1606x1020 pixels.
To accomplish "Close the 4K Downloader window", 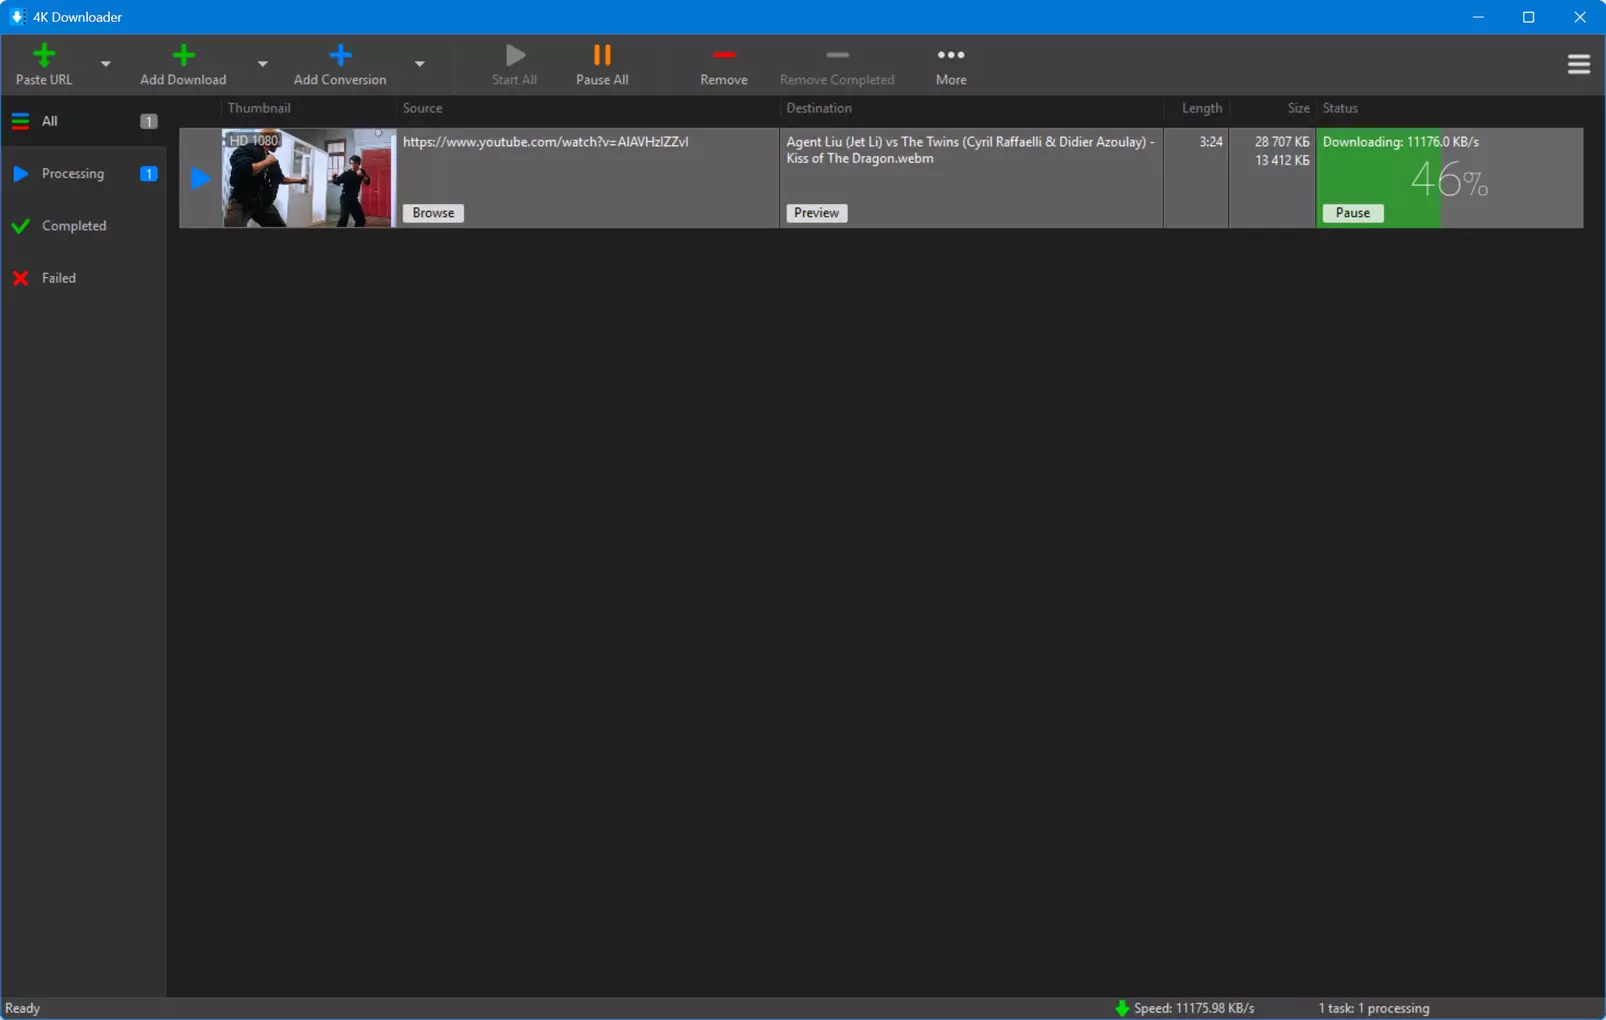I will point(1580,17).
